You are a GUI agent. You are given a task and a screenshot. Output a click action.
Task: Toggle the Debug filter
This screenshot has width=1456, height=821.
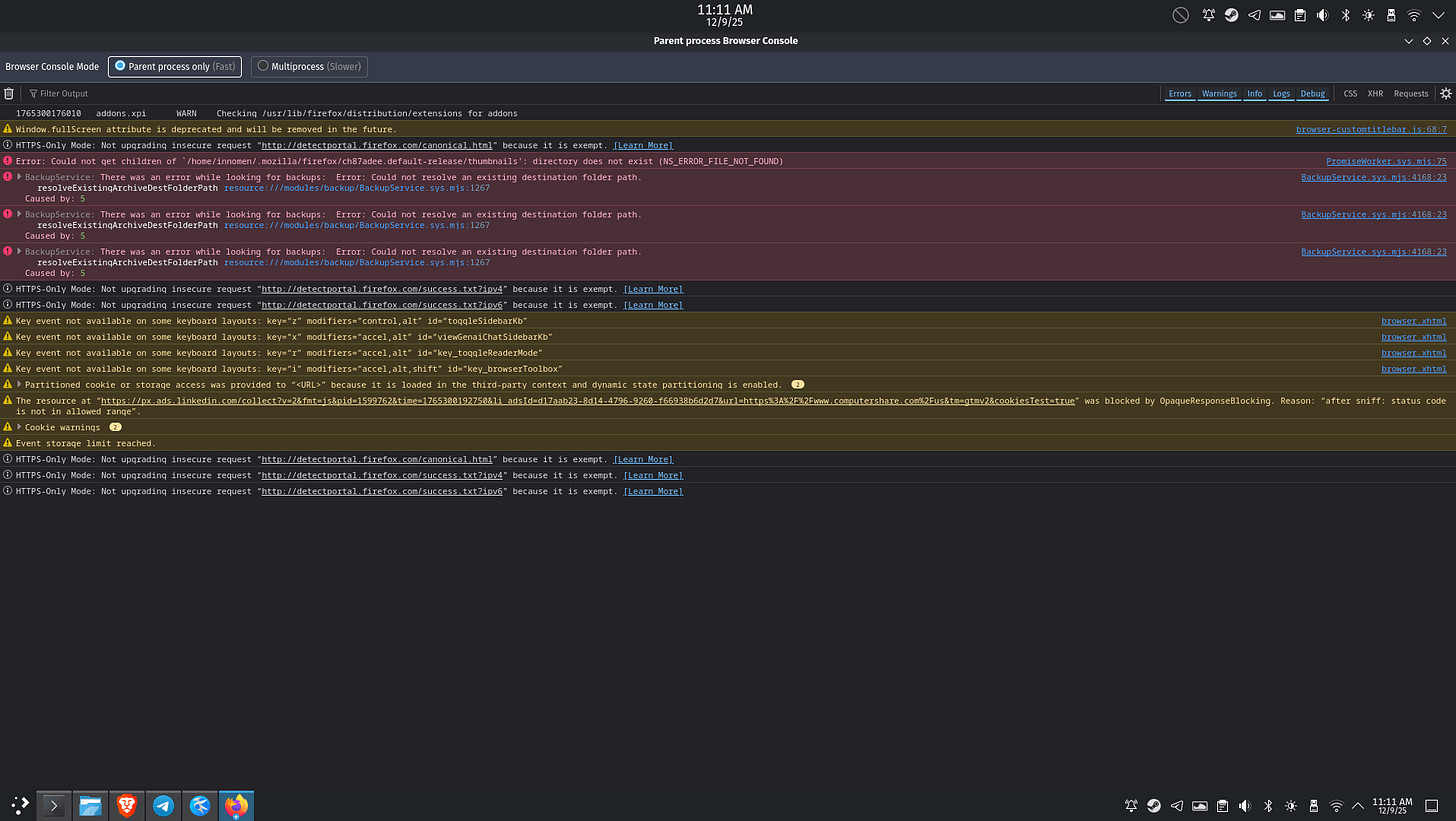tap(1312, 93)
